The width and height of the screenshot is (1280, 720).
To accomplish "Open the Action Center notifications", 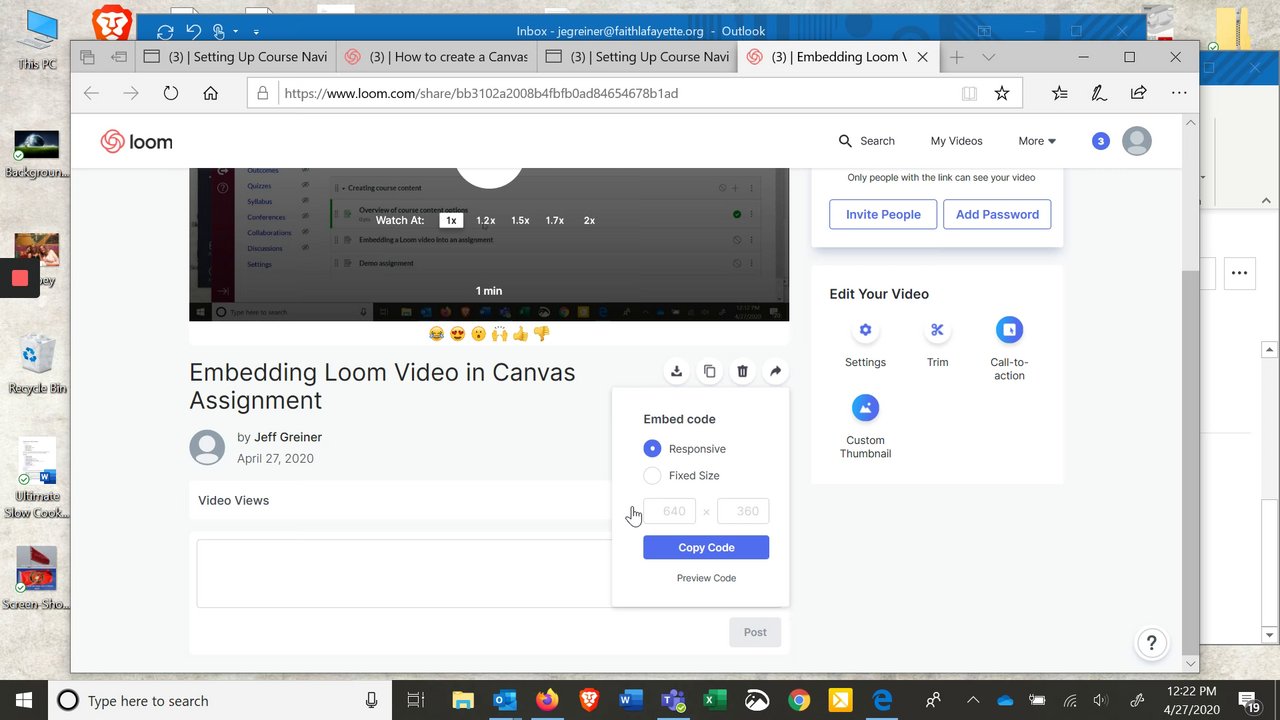I will pyautogui.click(x=1249, y=700).
